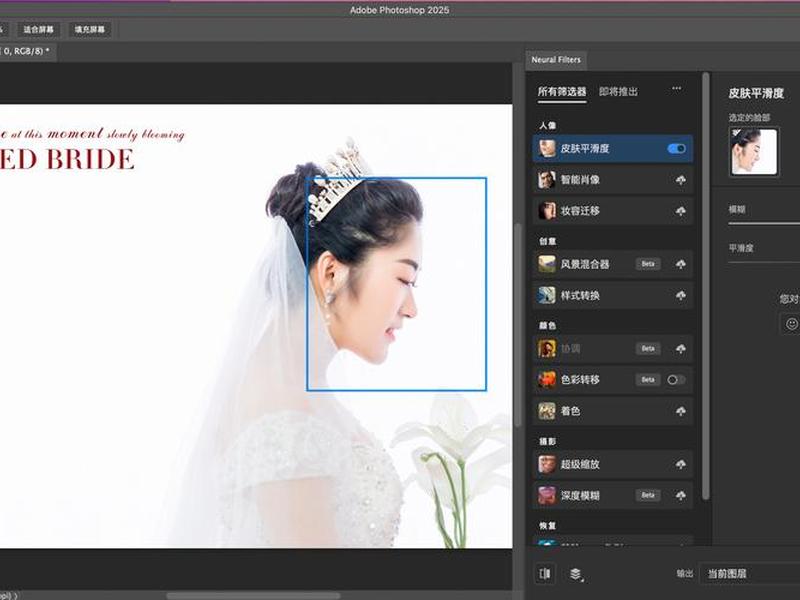Screen dimensions: 800x600
Task: Download the 深度模糊 filter via cloud icon
Action: click(x=681, y=495)
